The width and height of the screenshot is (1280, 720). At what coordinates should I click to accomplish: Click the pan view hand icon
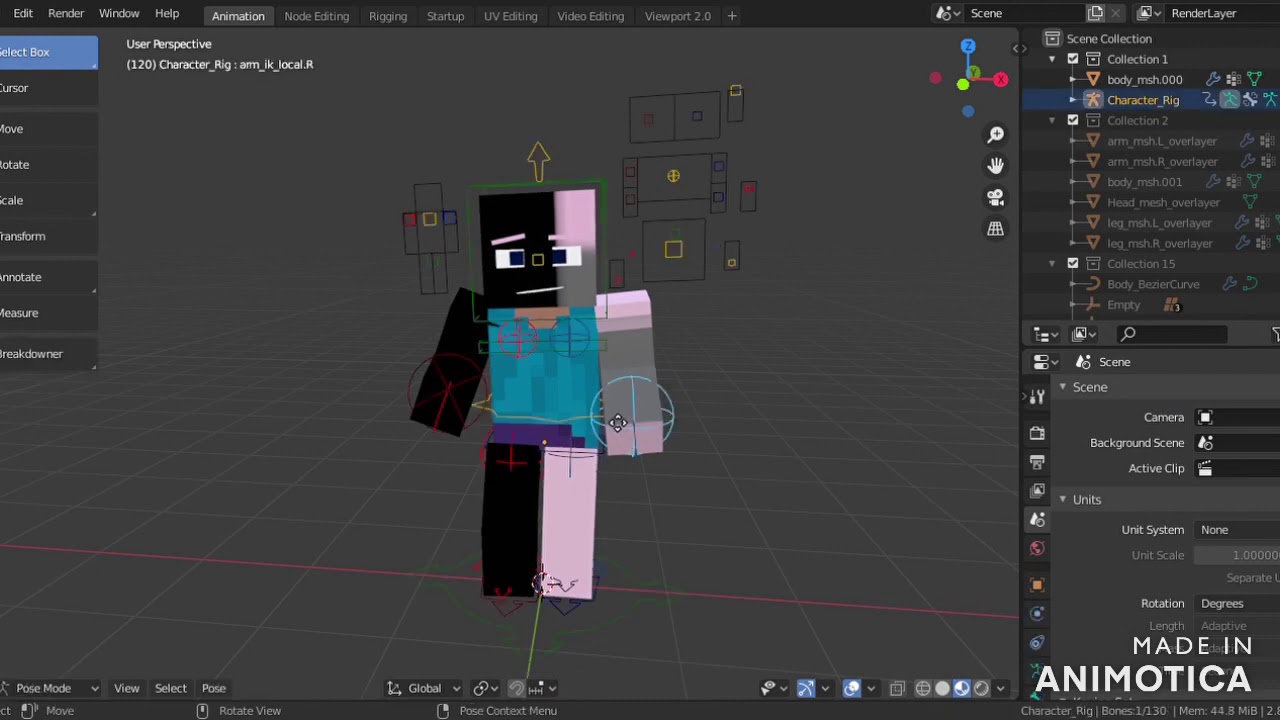(995, 166)
